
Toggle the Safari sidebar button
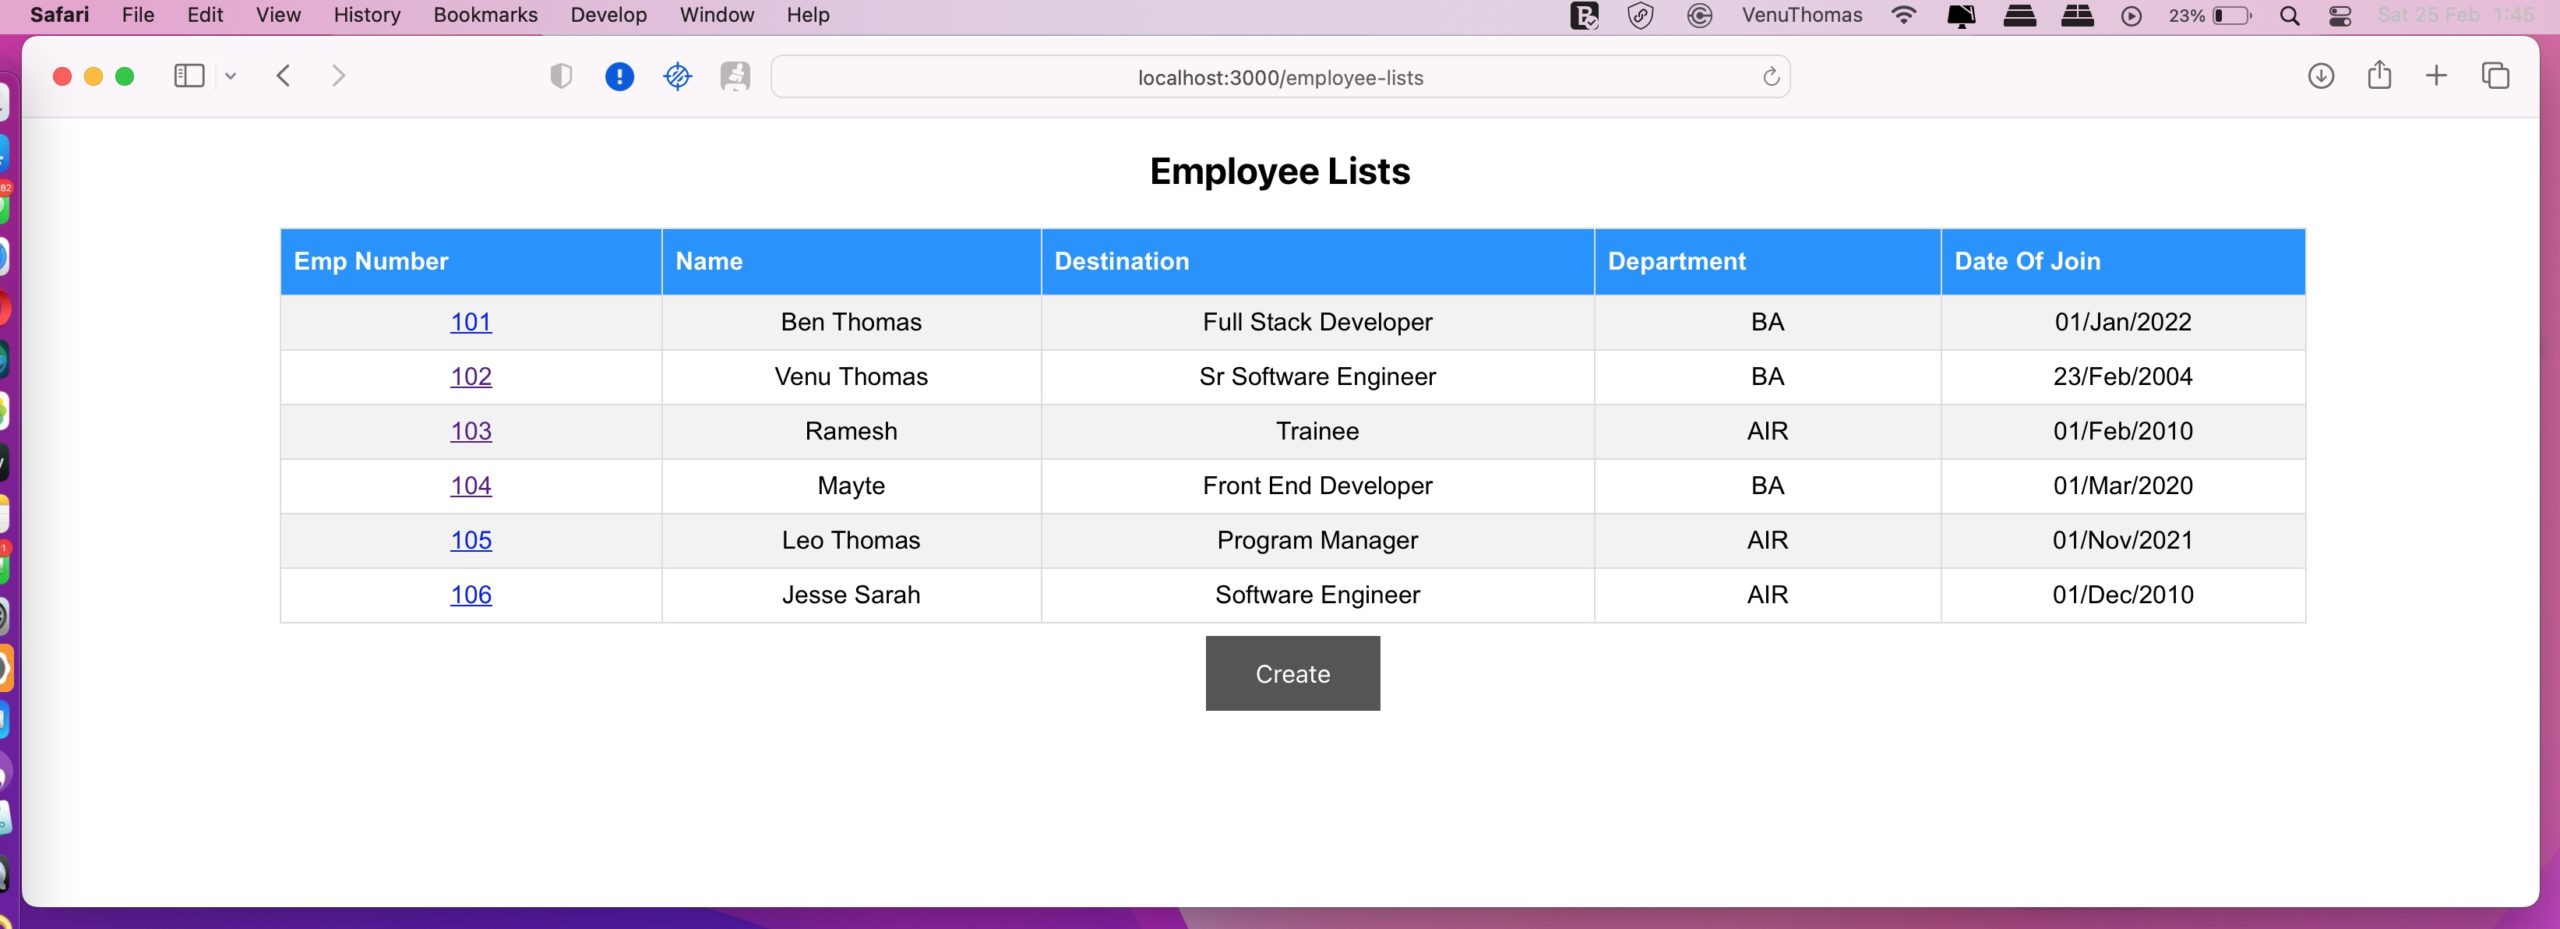[189, 76]
